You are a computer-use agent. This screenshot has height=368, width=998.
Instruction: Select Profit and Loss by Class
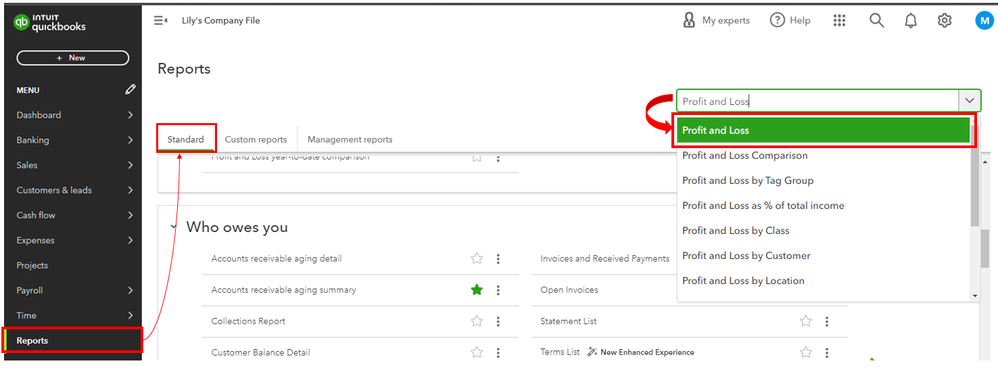(x=736, y=230)
